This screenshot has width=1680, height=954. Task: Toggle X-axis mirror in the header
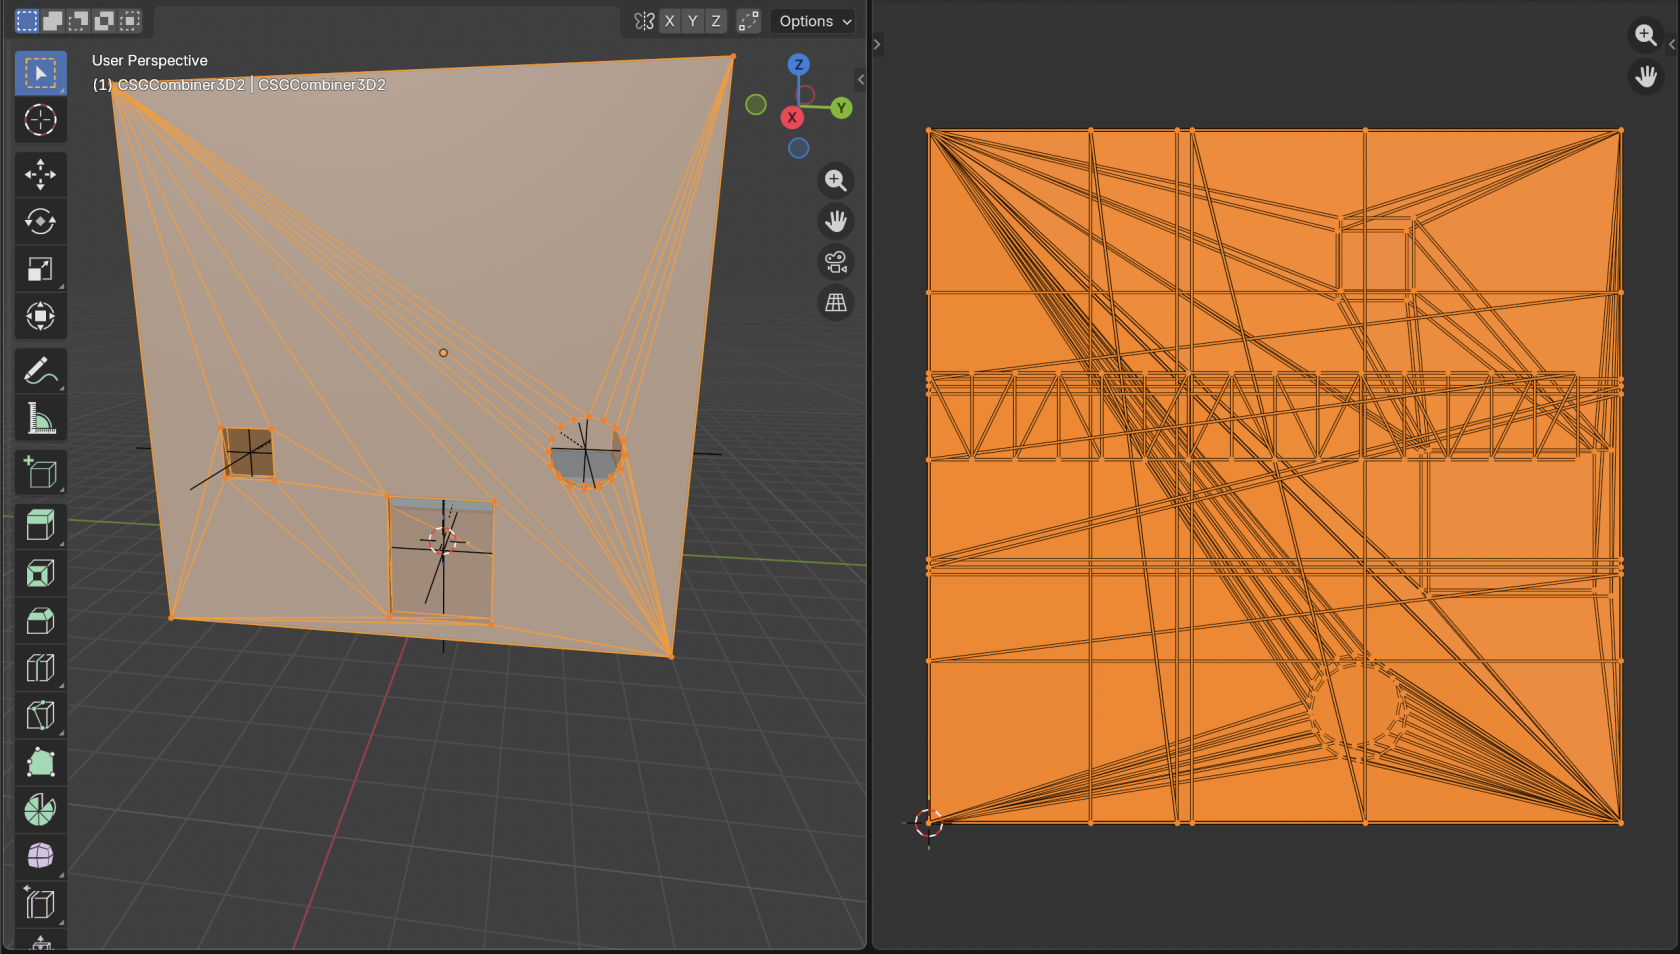click(670, 20)
